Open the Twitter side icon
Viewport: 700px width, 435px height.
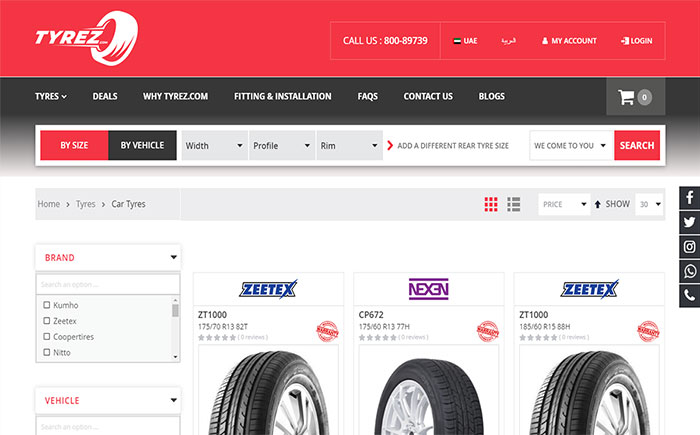[689, 222]
